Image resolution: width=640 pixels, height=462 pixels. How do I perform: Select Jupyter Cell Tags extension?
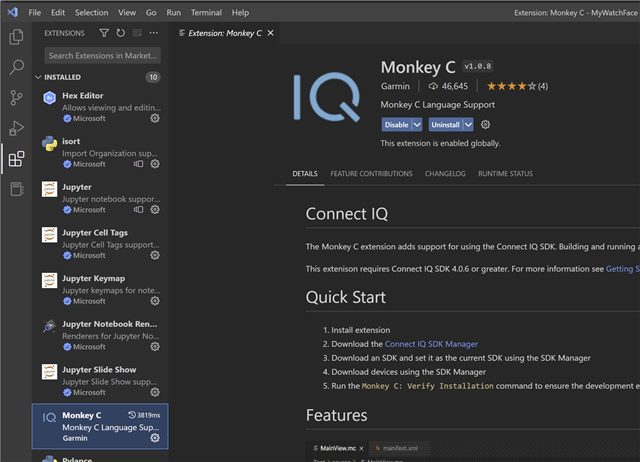click(100, 244)
